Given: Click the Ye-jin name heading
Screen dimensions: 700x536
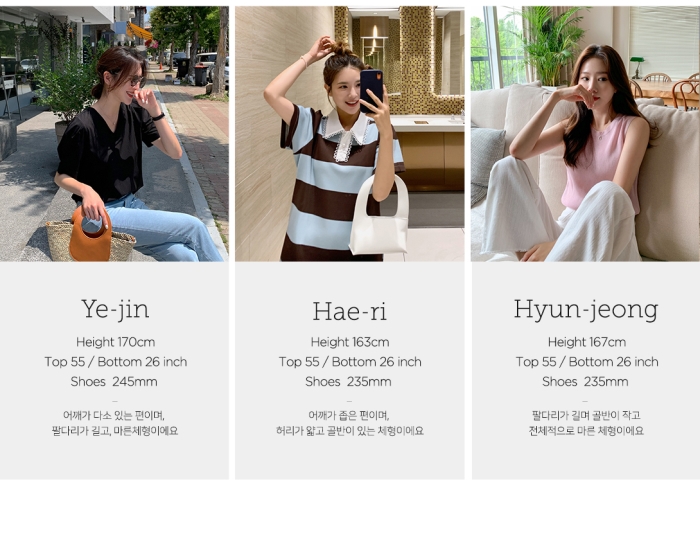Looking at the screenshot, I should (x=115, y=309).
